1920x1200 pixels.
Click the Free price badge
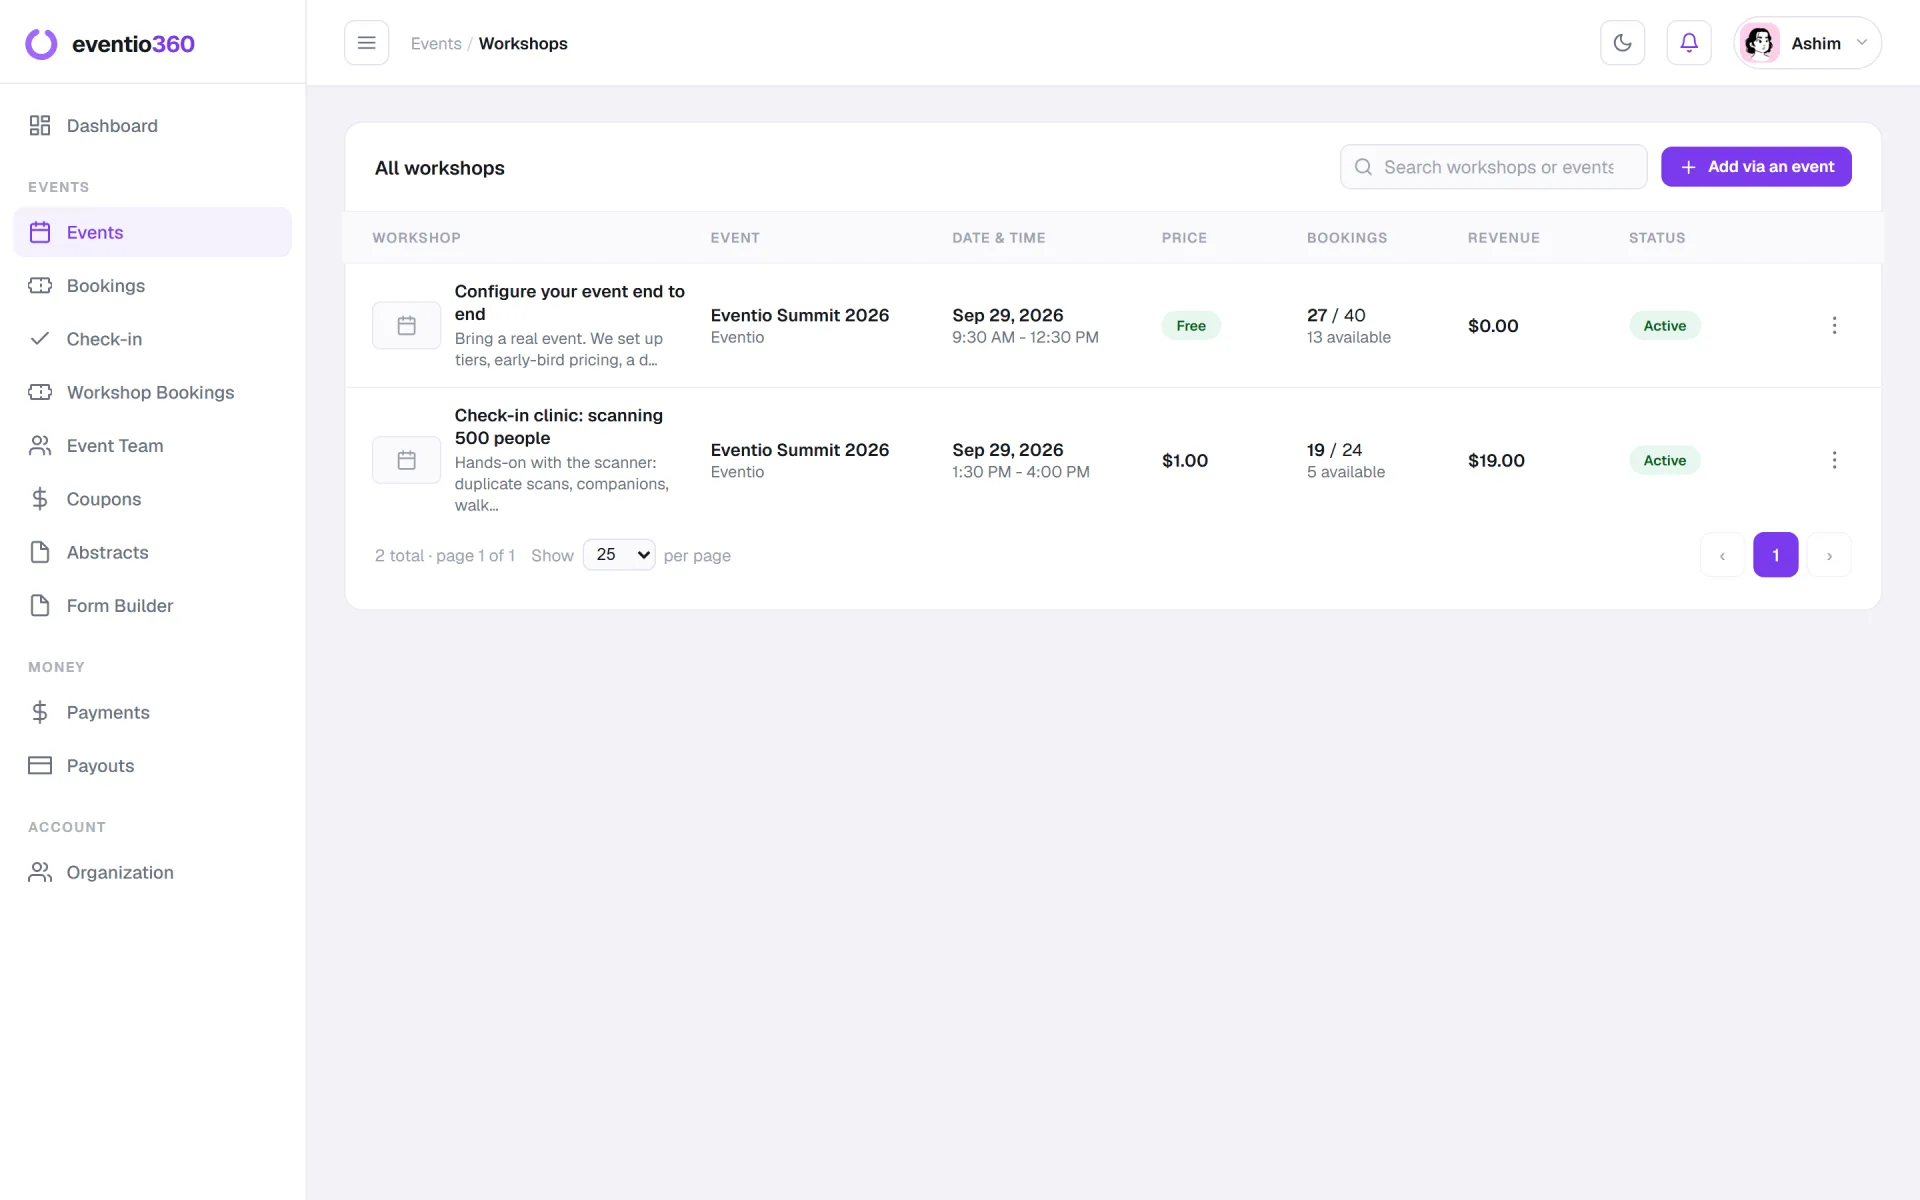tap(1191, 326)
